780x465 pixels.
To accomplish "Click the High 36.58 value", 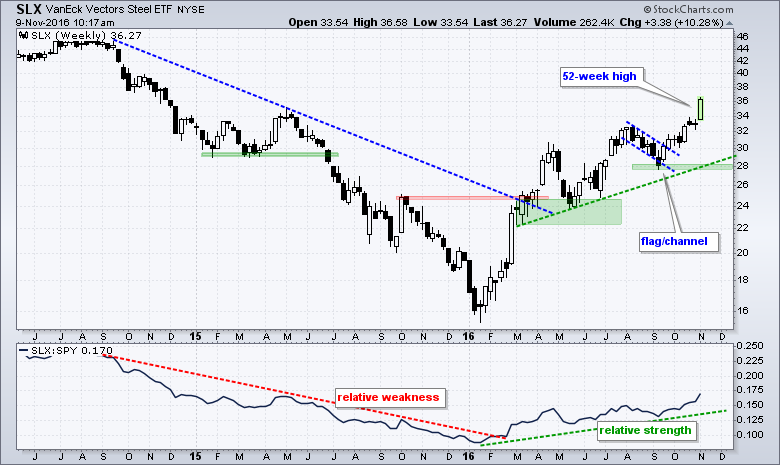I will click(380, 22).
